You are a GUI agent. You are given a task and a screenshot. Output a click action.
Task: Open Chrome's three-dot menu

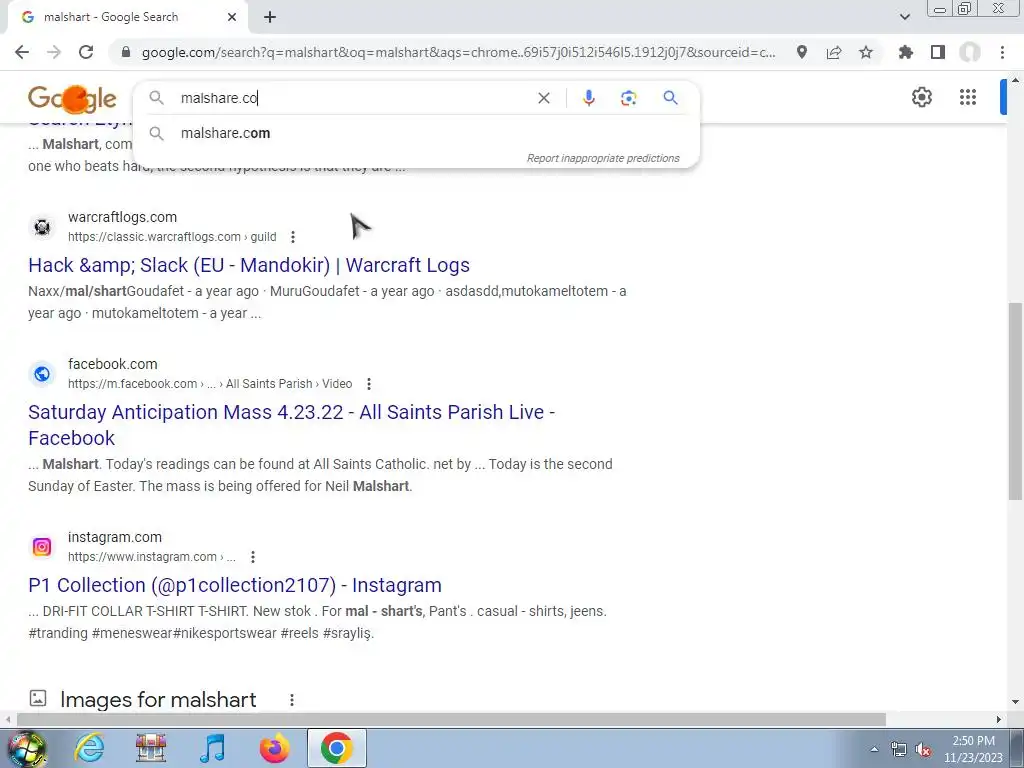pyautogui.click(x=1002, y=52)
